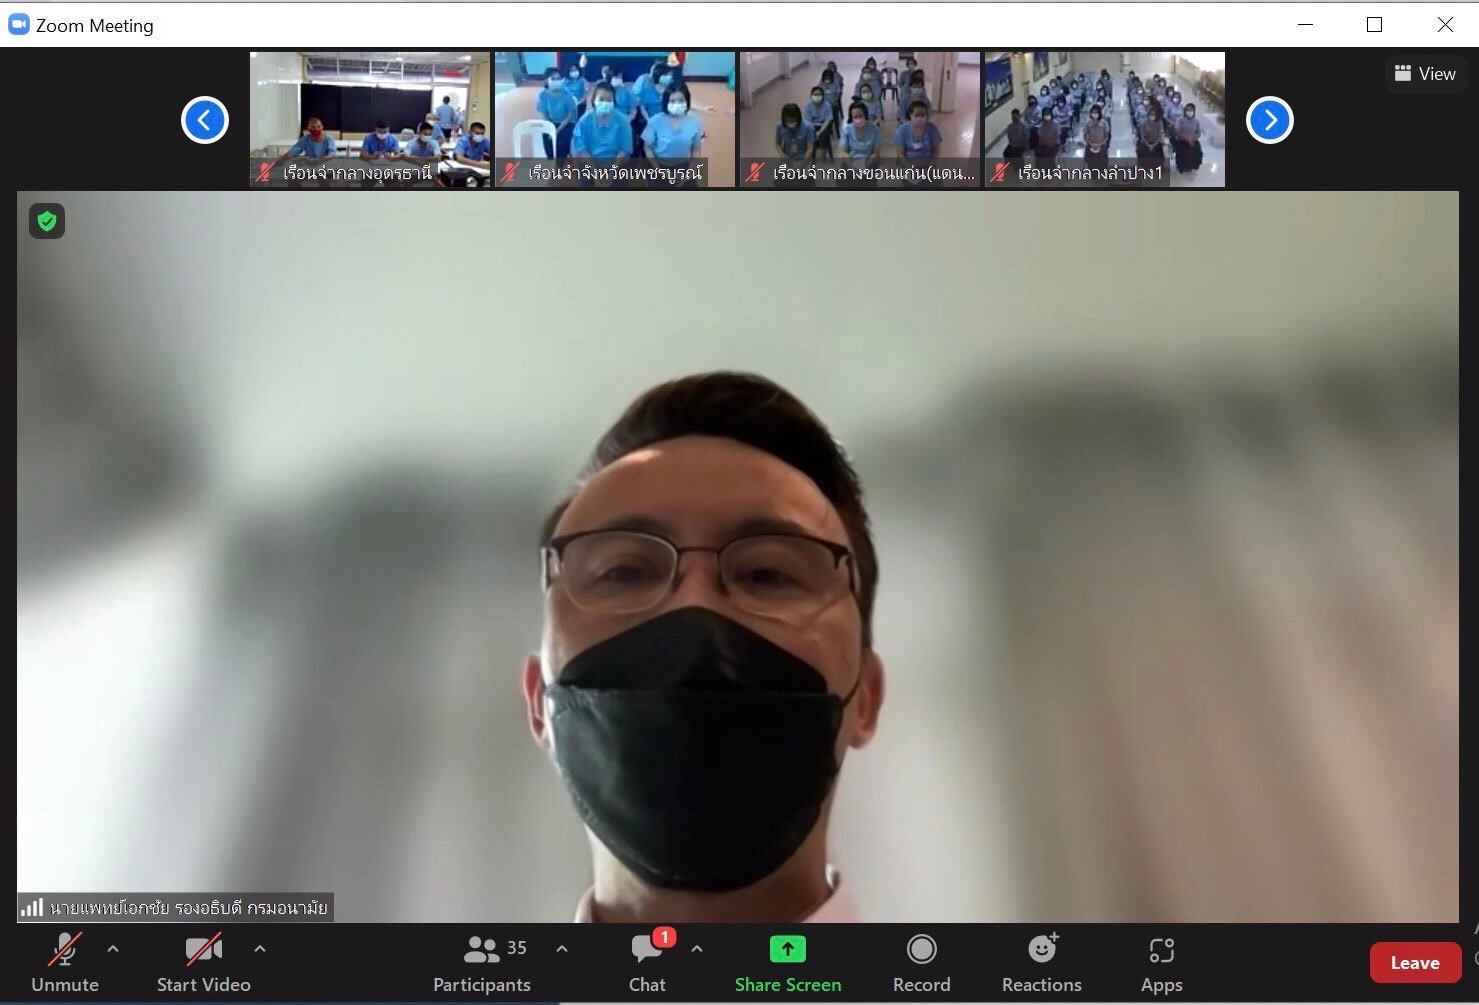Leave the meeting with red button
Image resolution: width=1479 pixels, height=1005 pixels.
[1414, 963]
